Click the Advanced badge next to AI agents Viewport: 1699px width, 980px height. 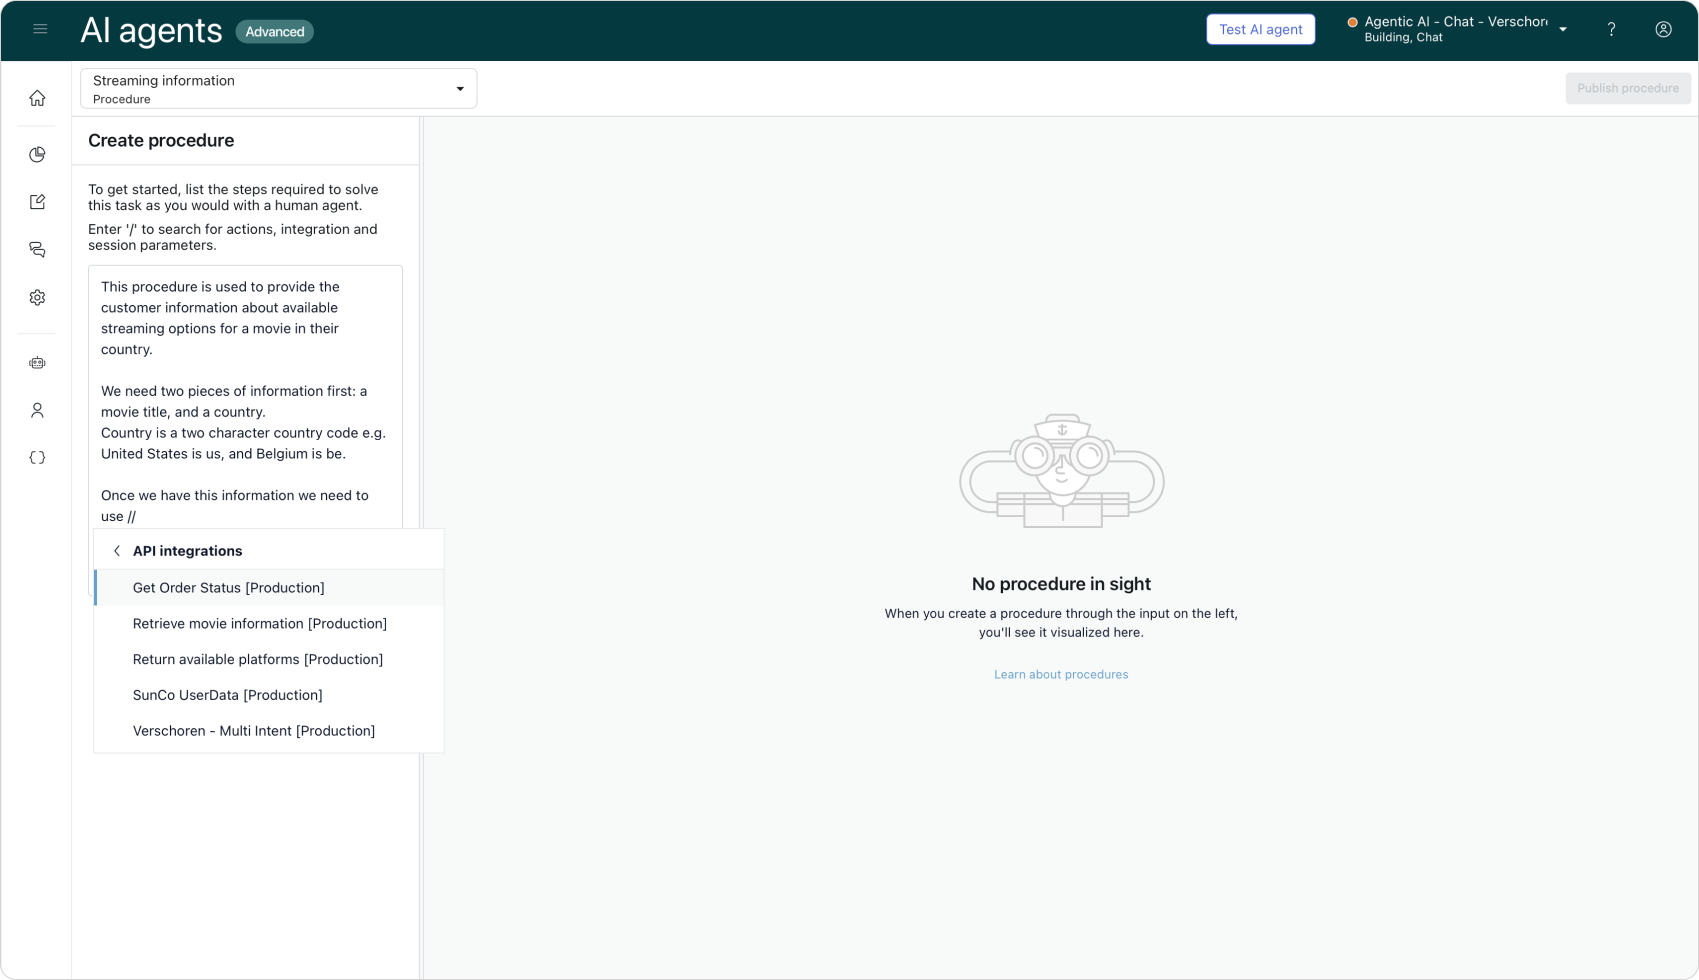(x=274, y=32)
